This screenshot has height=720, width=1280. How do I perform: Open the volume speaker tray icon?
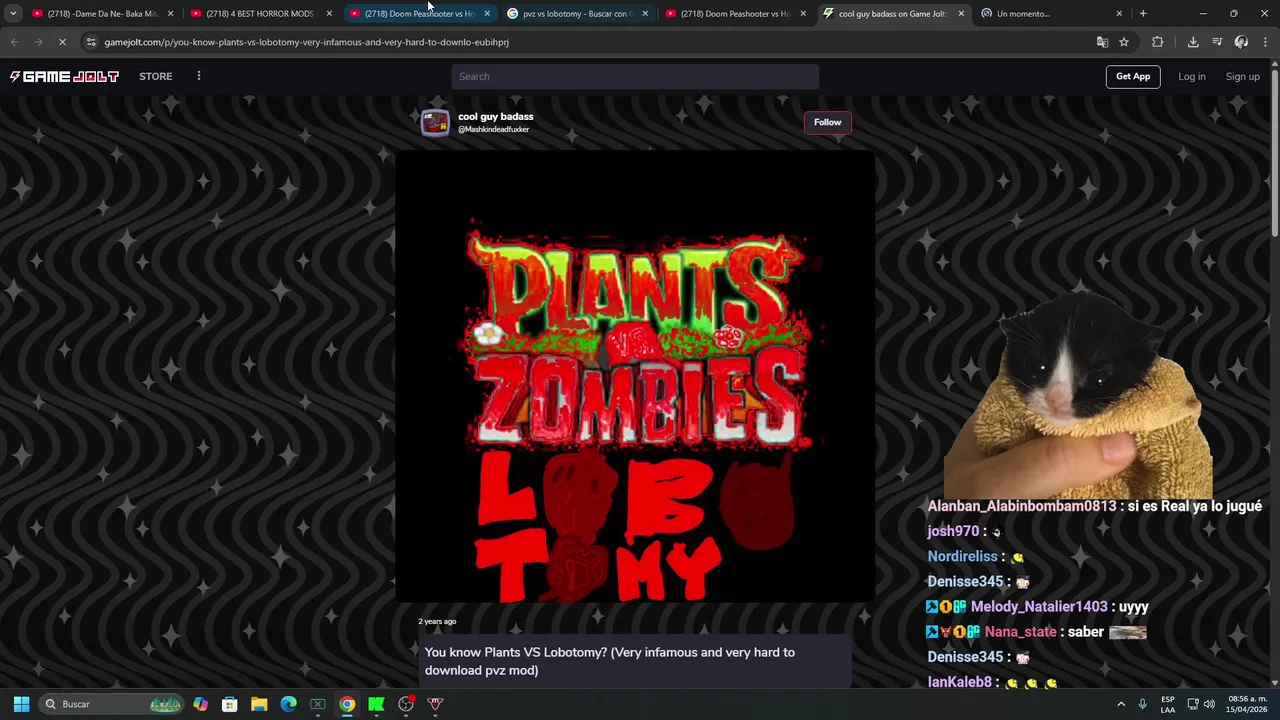click(1209, 704)
